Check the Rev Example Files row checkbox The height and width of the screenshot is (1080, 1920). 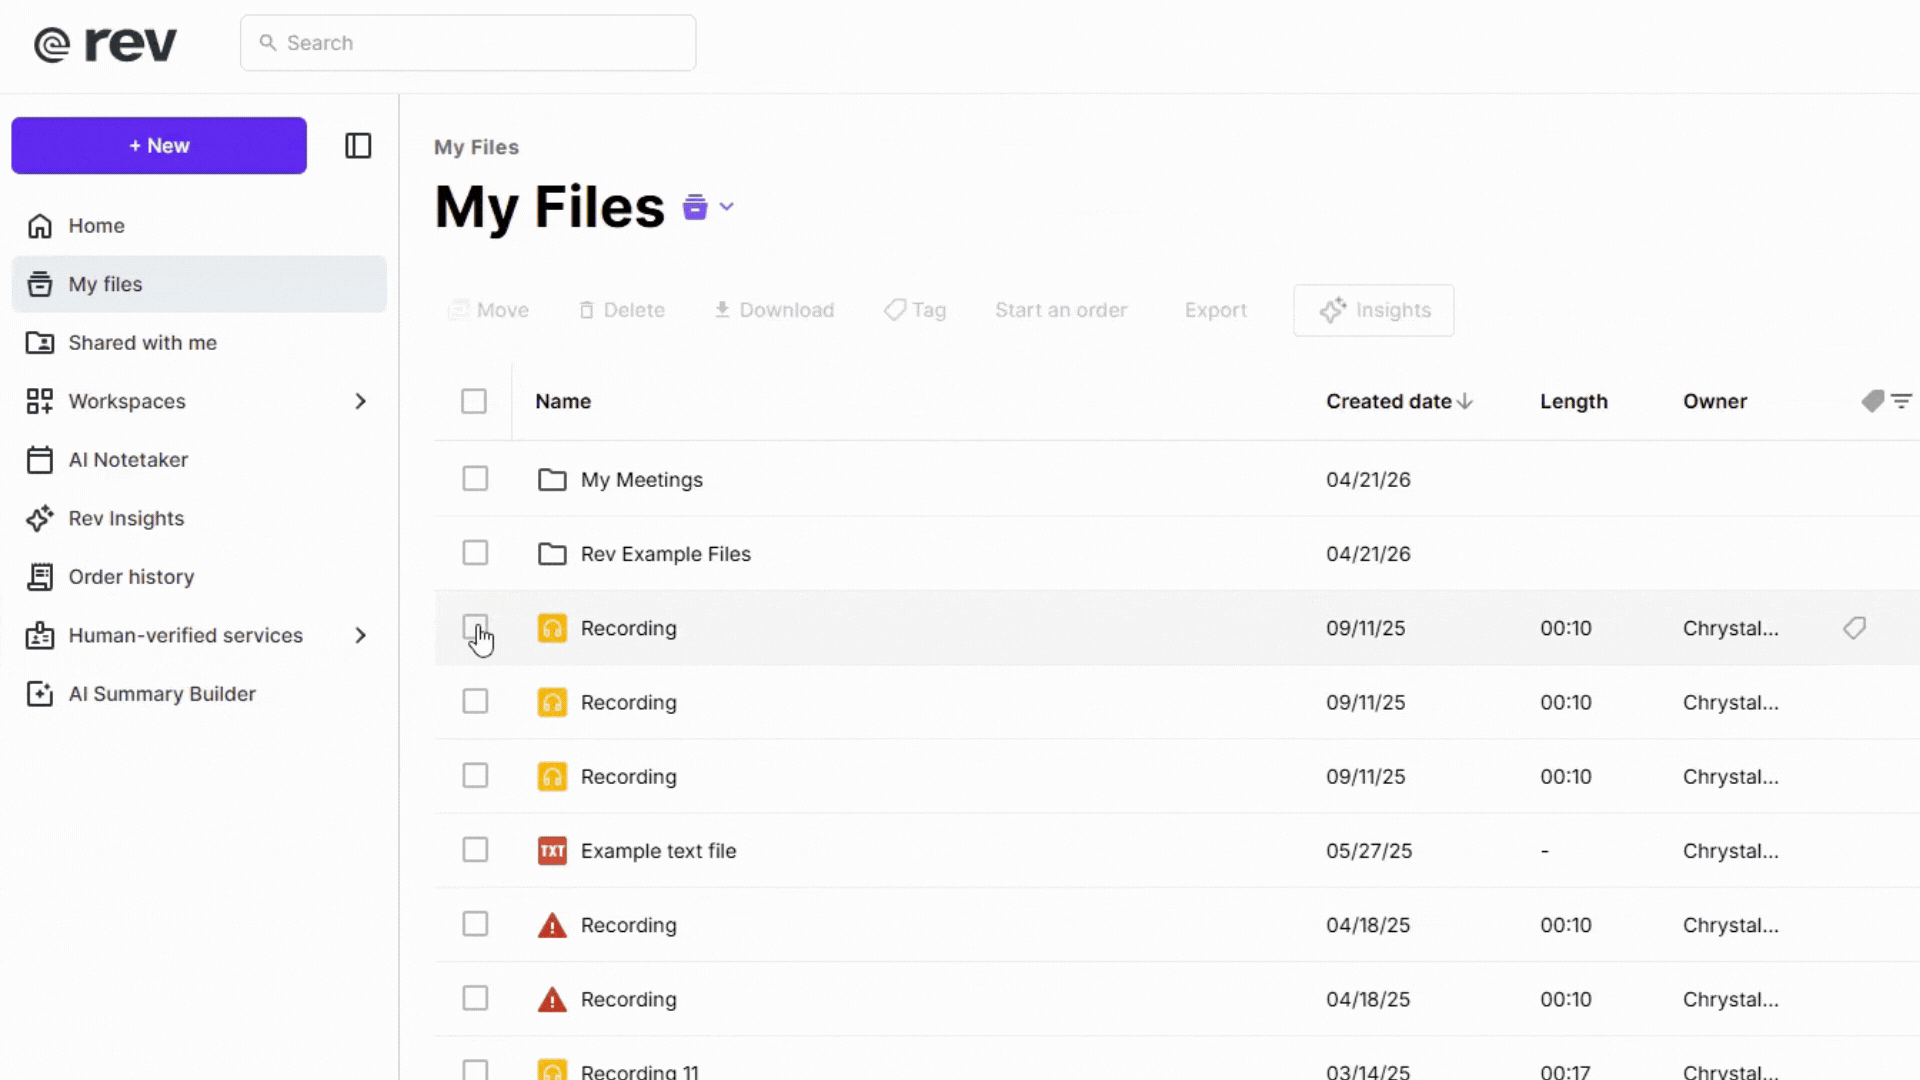pyautogui.click(x=475, y=553)
